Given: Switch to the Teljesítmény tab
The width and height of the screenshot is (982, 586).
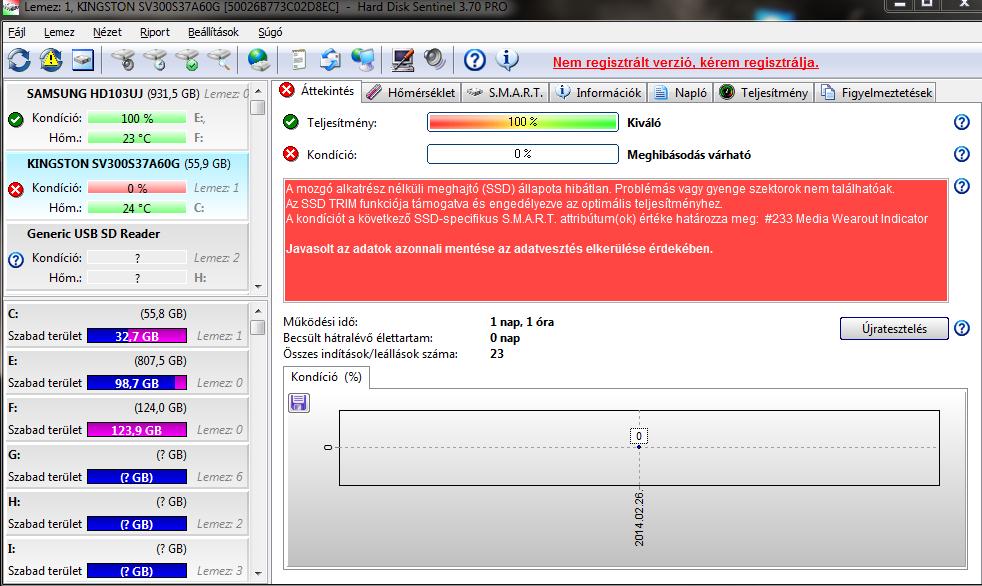Looking at the screenshot, I should (x=763, y=93).
